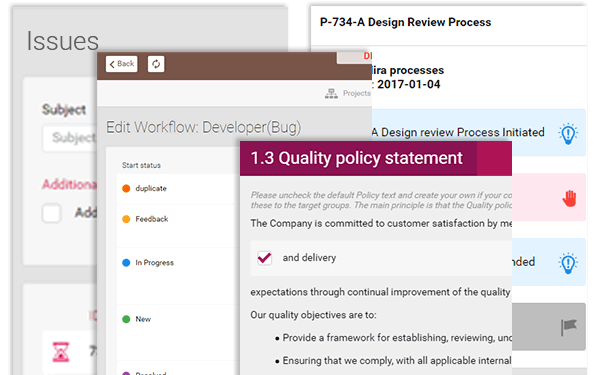Click the pink hourglass icon in Issues
The image size is (600, 375).
(x=61, y=352)
